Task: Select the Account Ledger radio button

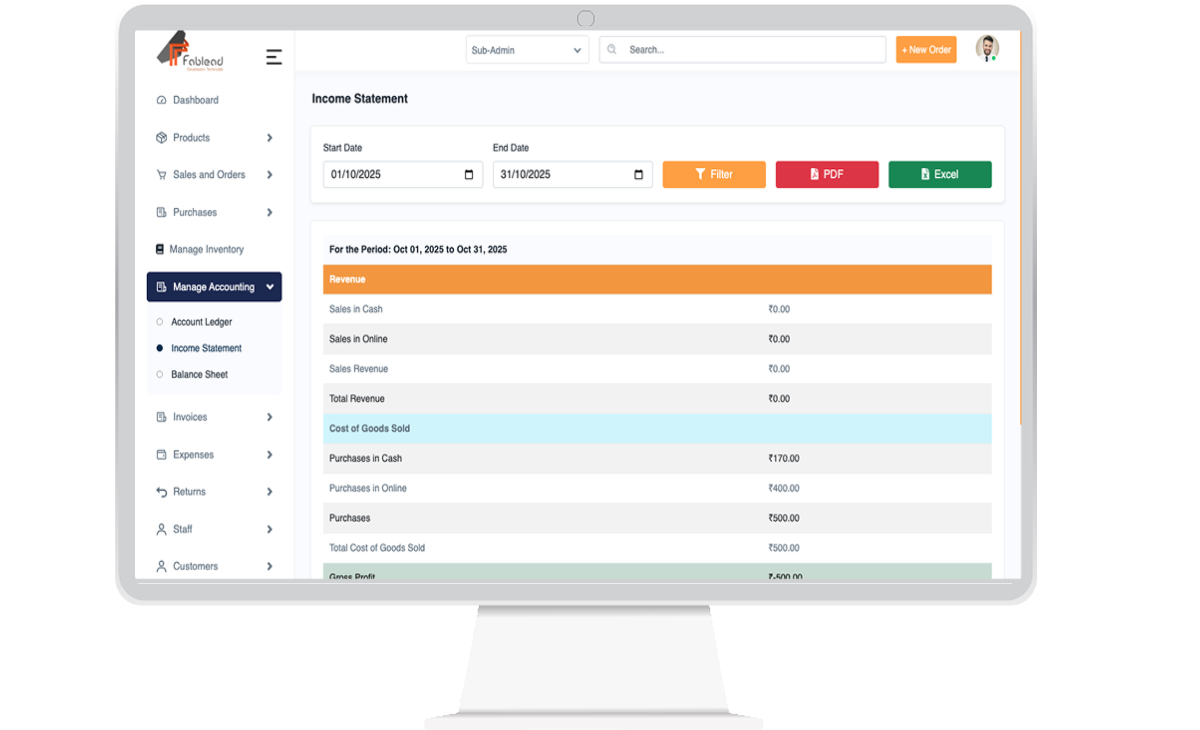Action: coord(159,322)
